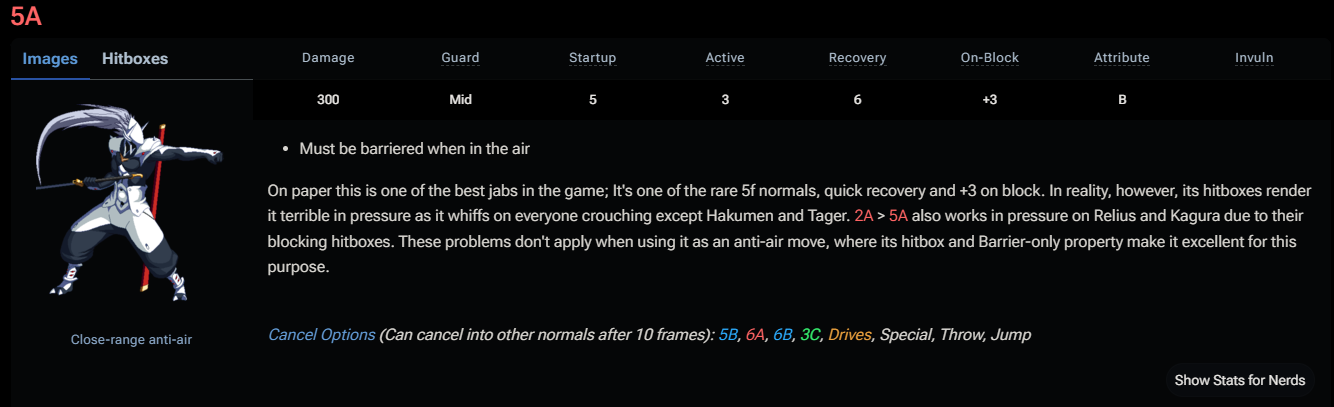Click Show Stats for Nerds button
1334x407 pixels.
[x=1240, y=380]
